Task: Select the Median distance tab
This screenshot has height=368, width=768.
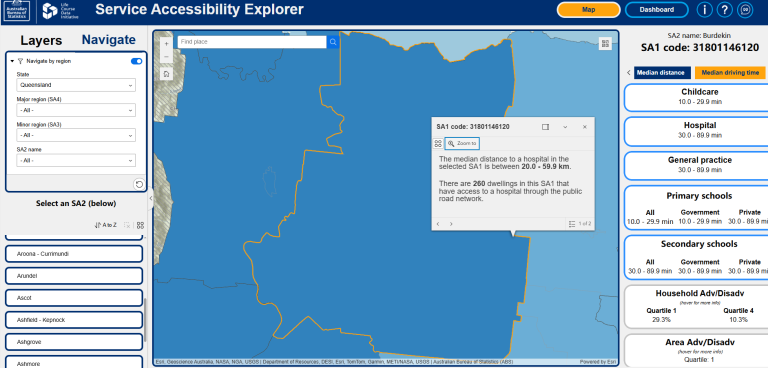Action: point(662,73)
